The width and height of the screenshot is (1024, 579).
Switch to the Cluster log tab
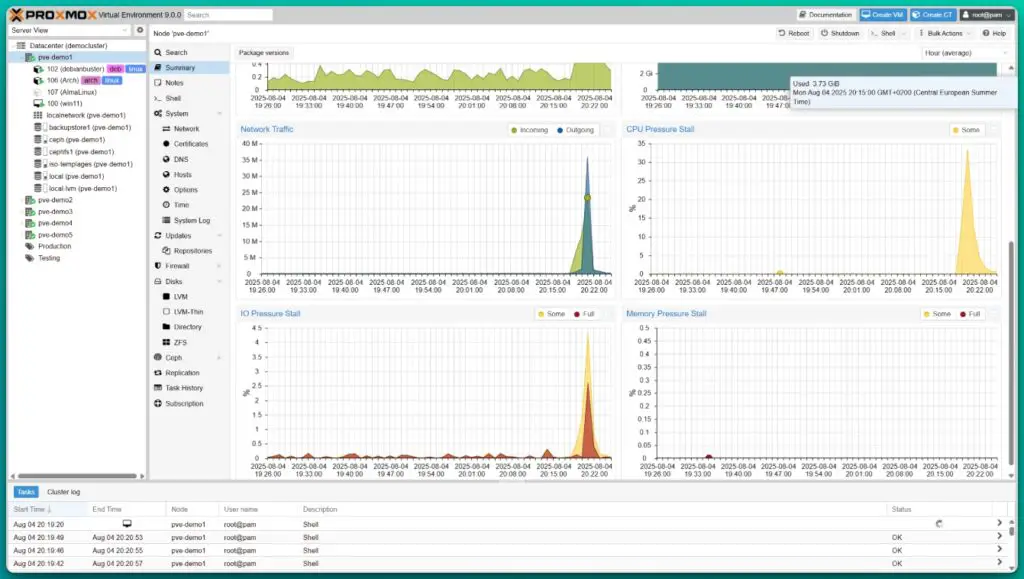click(x=63, y=492)
